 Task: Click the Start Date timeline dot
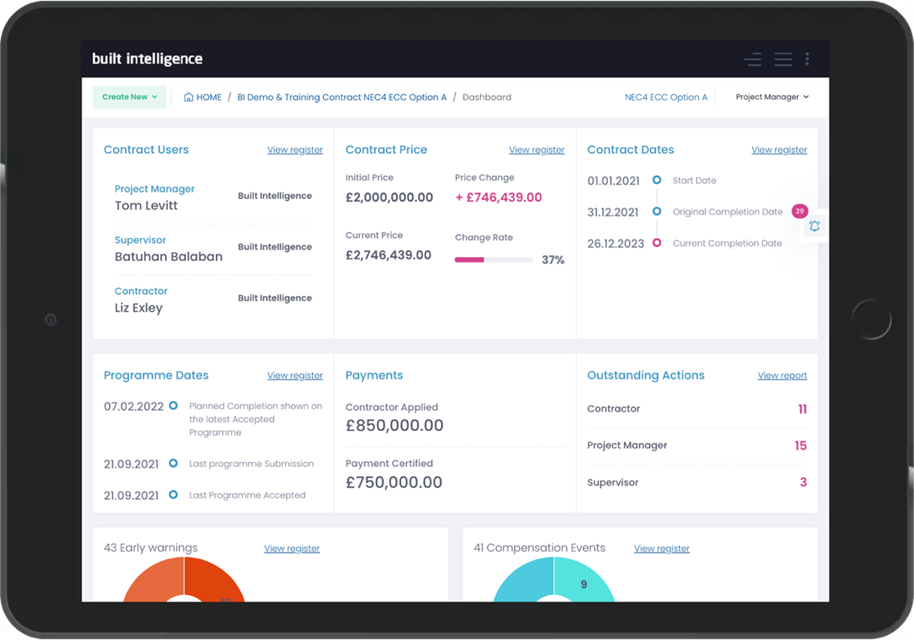657,180
